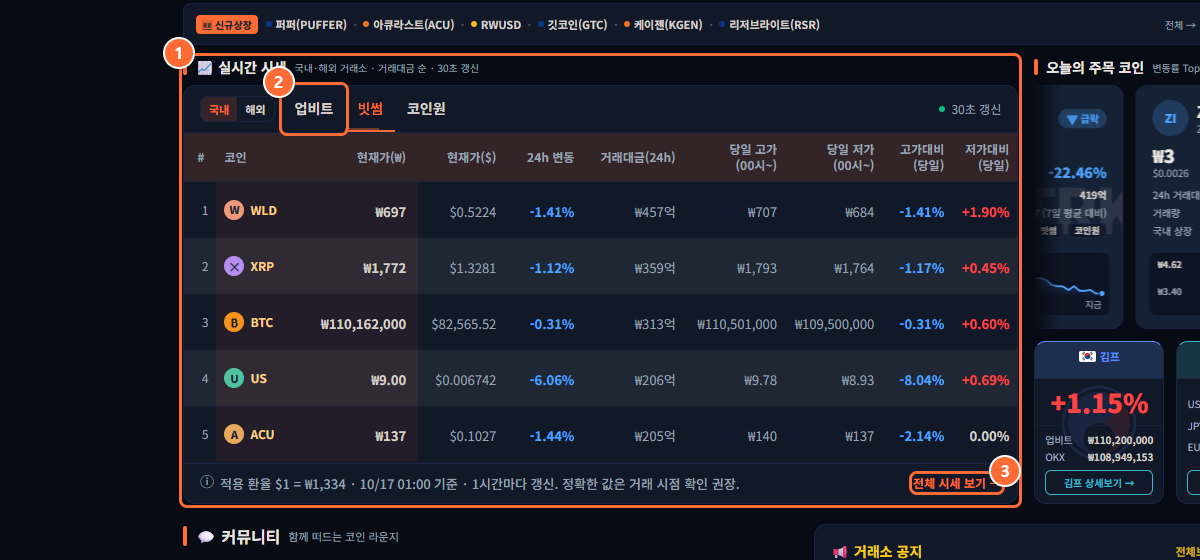
Task: Click the 거래대금(24h) column header
Action: click(x=638, y=157)
